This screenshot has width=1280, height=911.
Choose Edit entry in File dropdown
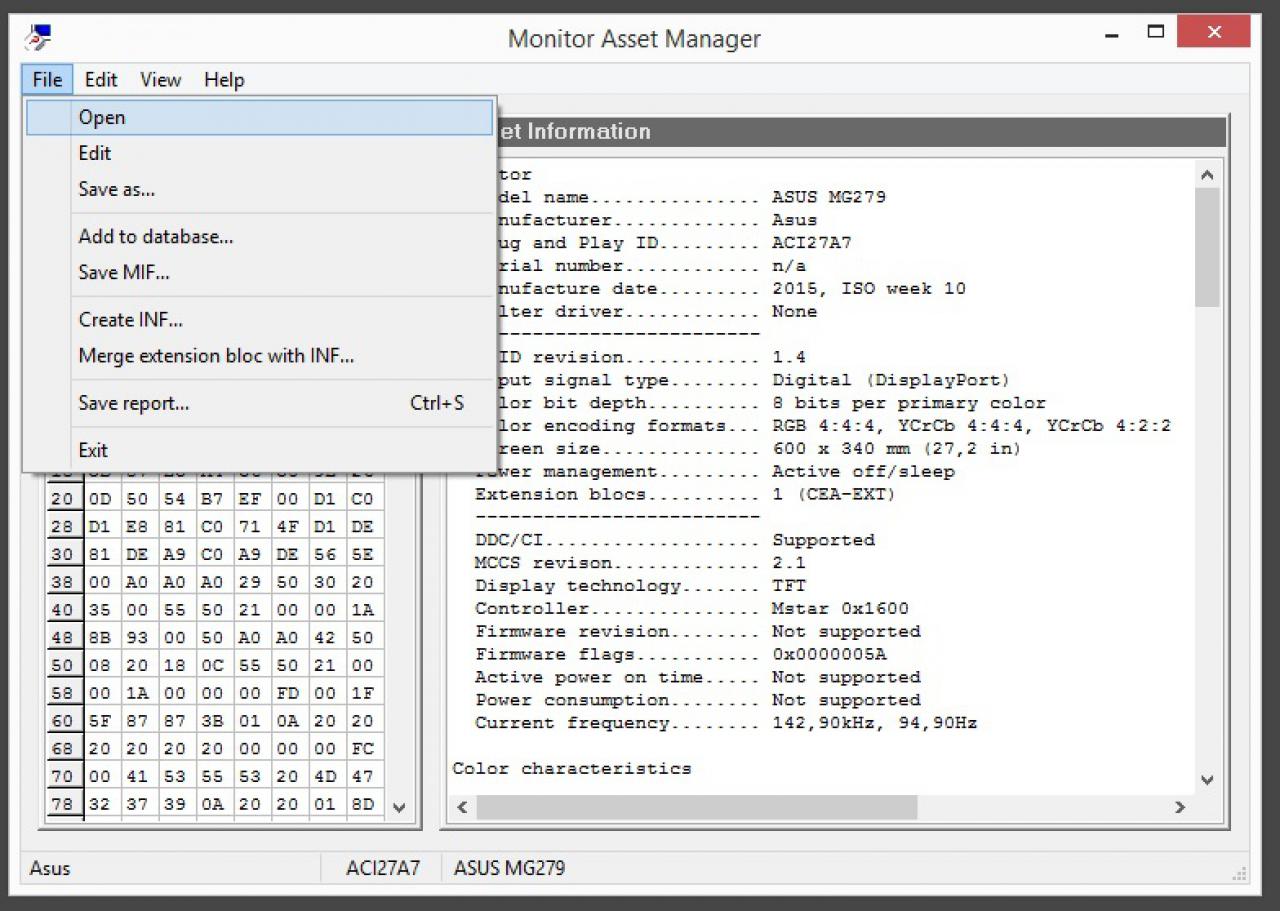[x=260, y=153]
